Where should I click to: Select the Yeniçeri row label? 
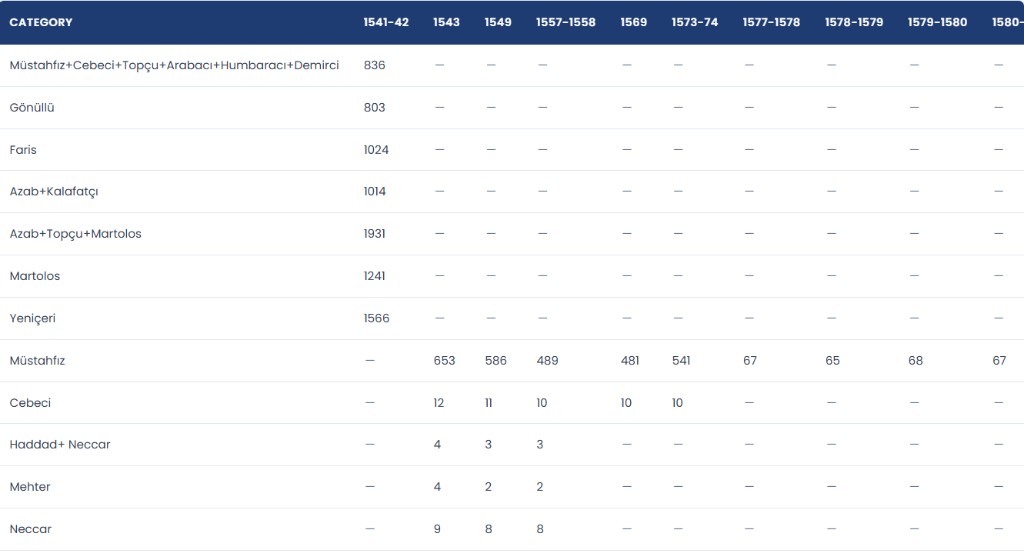[33, 319]
